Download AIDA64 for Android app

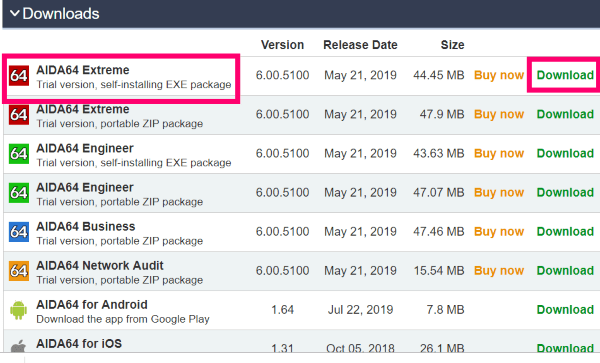(x=565, y=309)
